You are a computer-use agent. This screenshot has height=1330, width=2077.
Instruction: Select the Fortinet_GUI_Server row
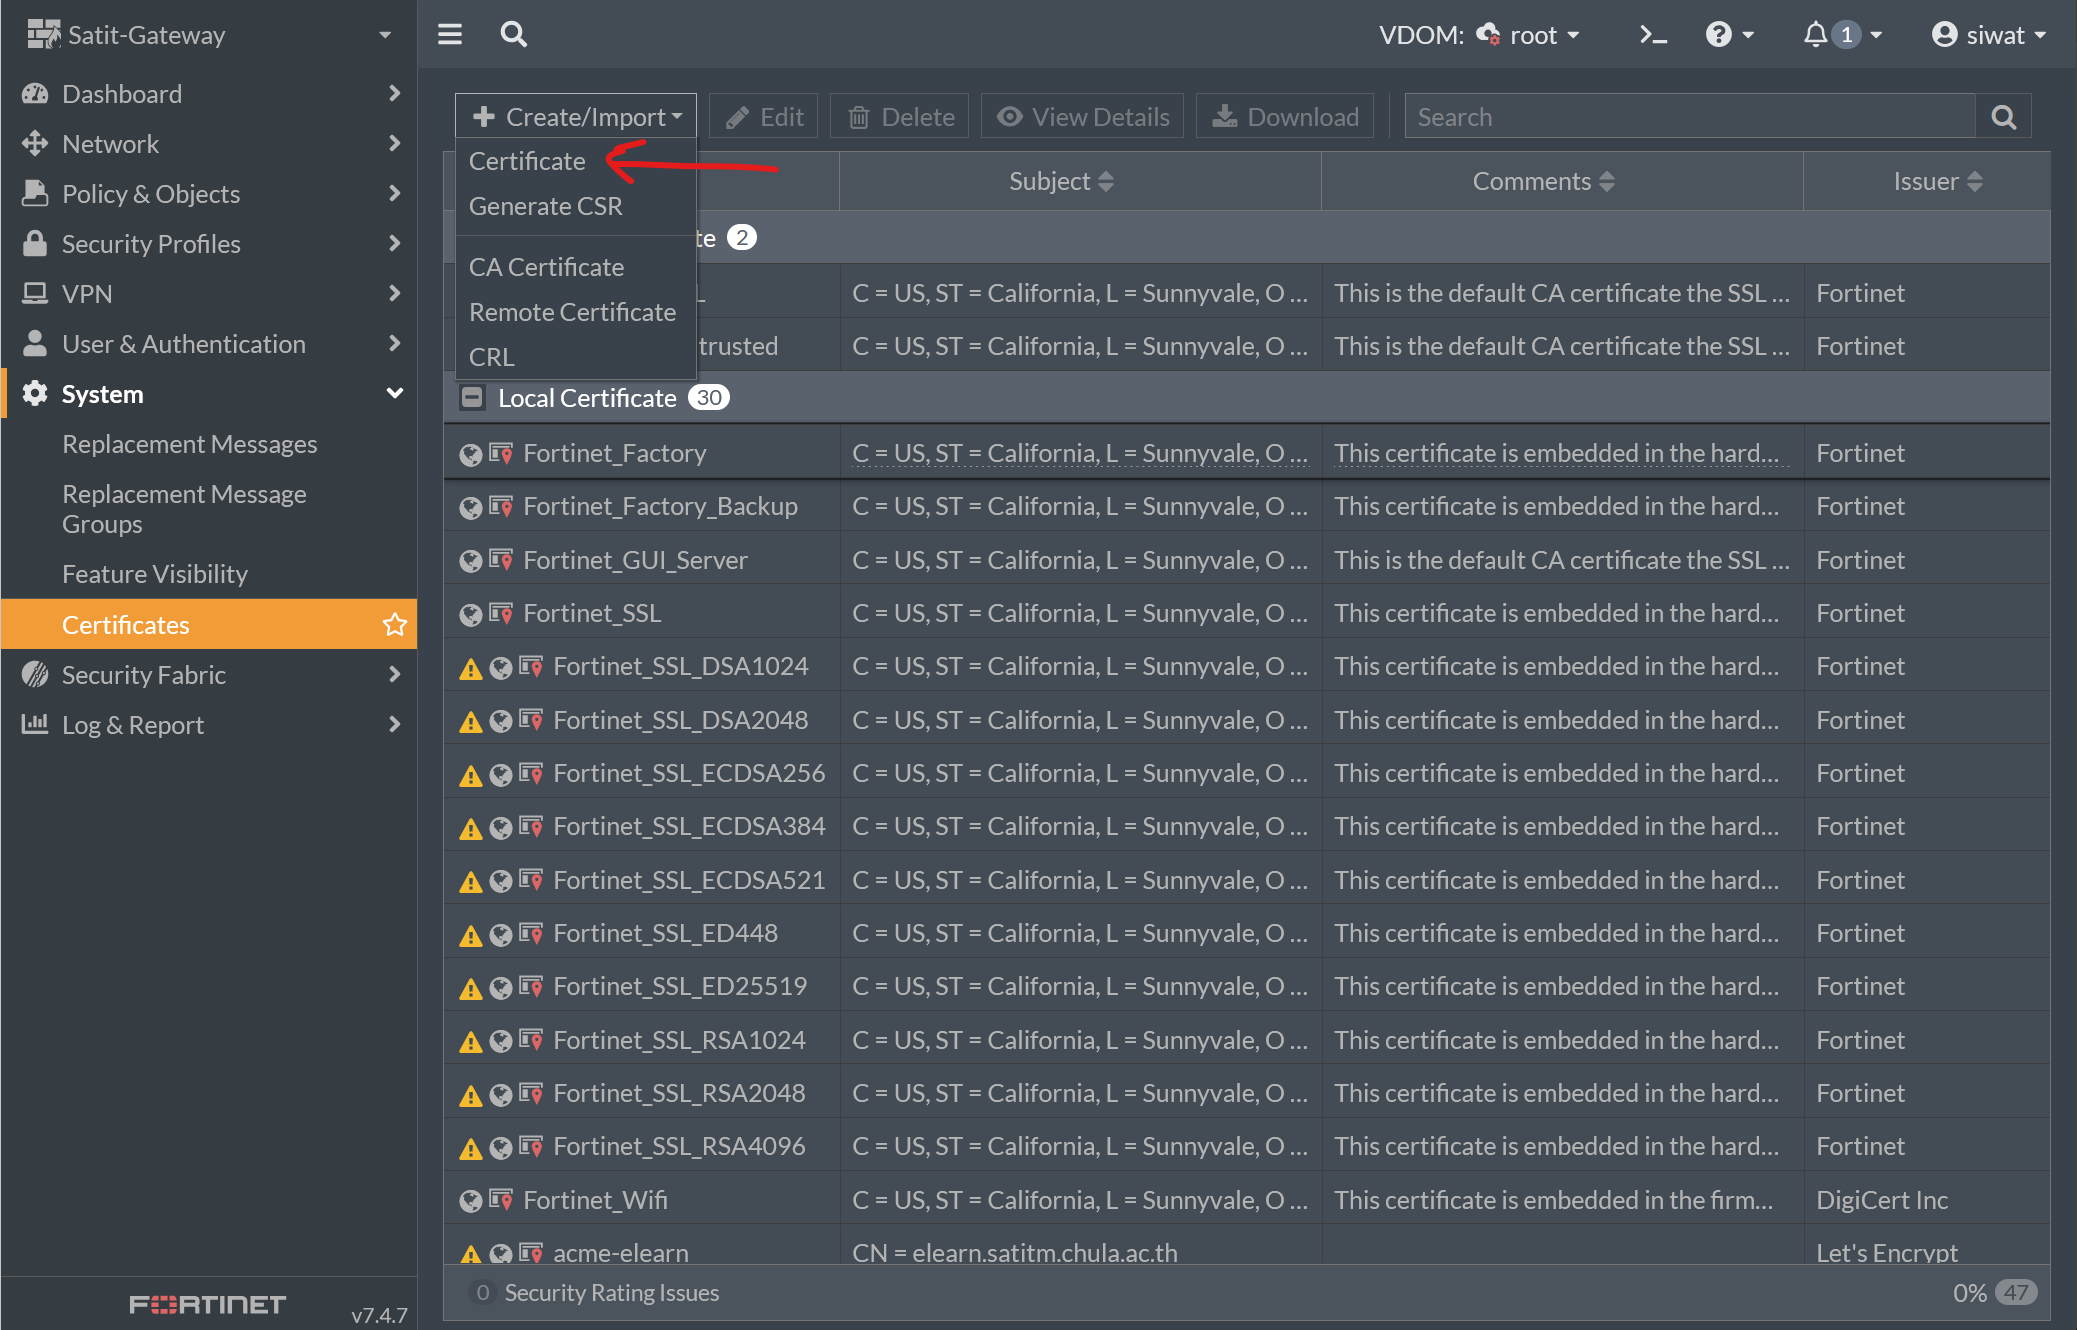click(1247, 560)
